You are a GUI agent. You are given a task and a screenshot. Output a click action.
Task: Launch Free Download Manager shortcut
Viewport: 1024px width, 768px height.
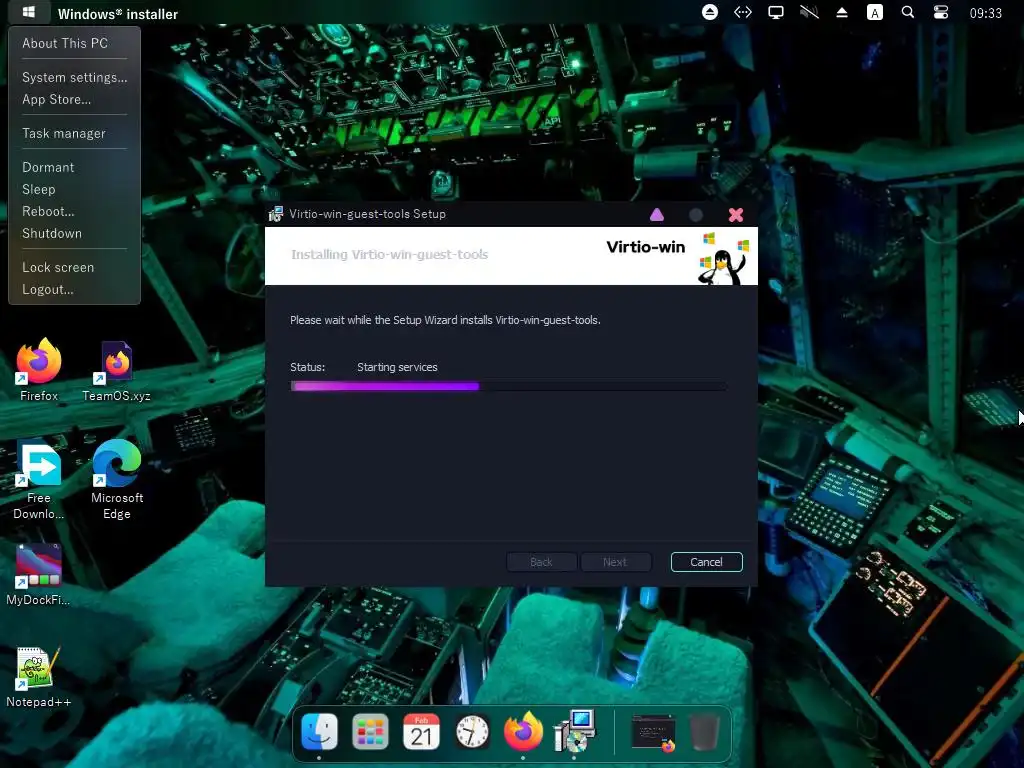(39, 480)
